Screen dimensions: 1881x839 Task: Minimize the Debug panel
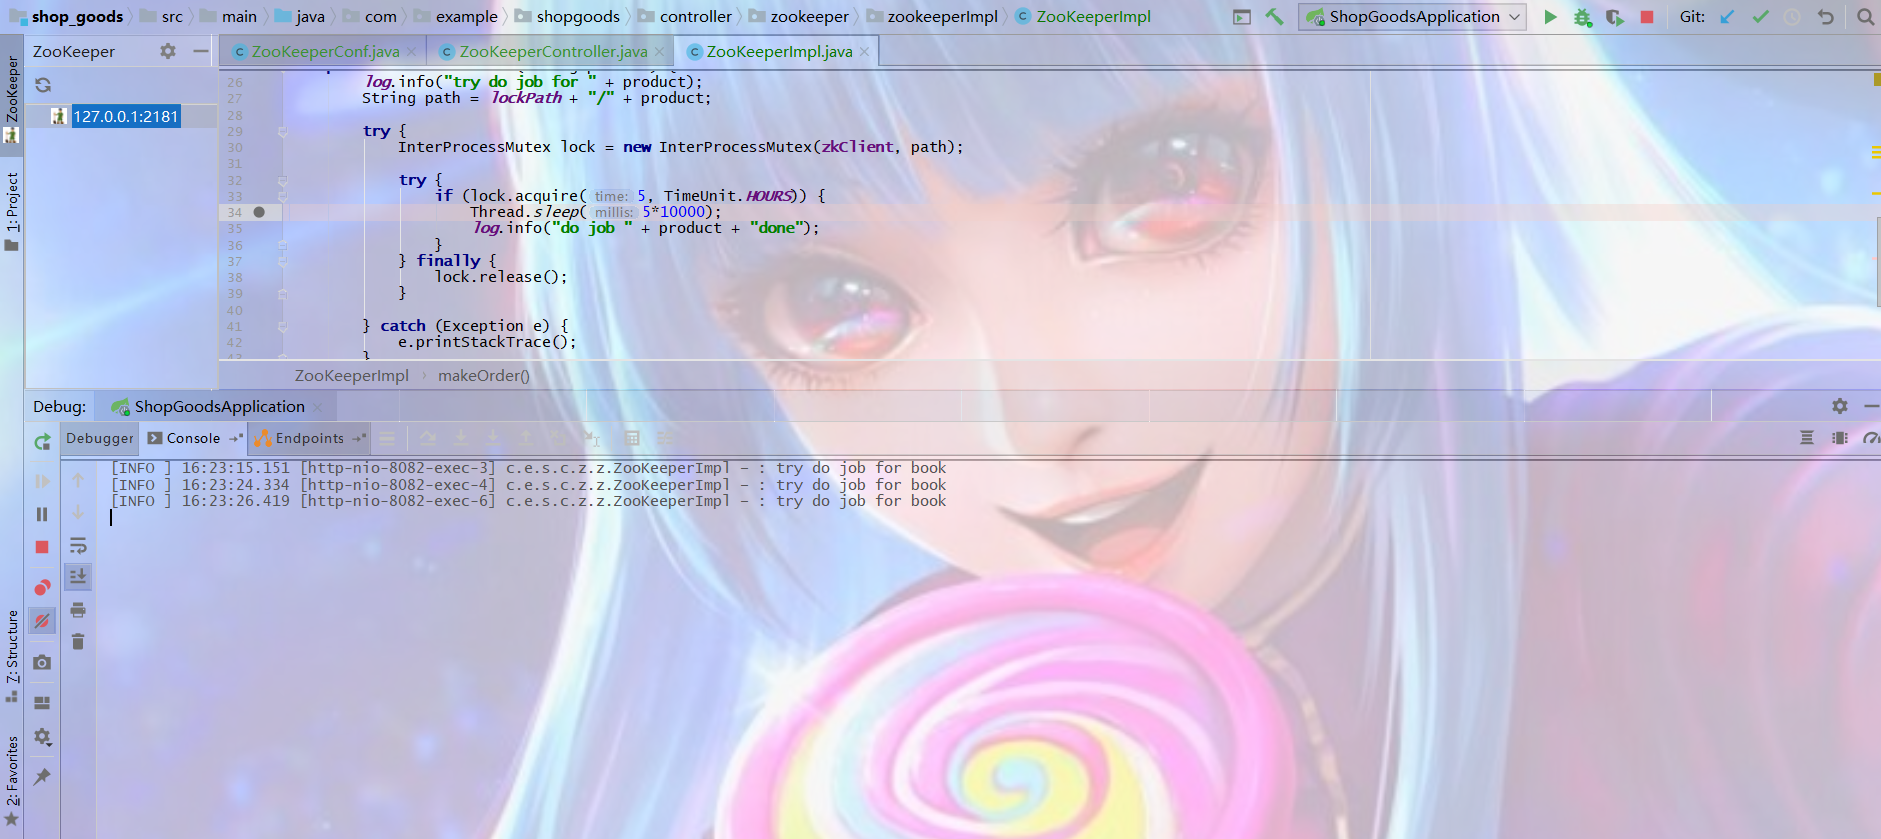1871,406
